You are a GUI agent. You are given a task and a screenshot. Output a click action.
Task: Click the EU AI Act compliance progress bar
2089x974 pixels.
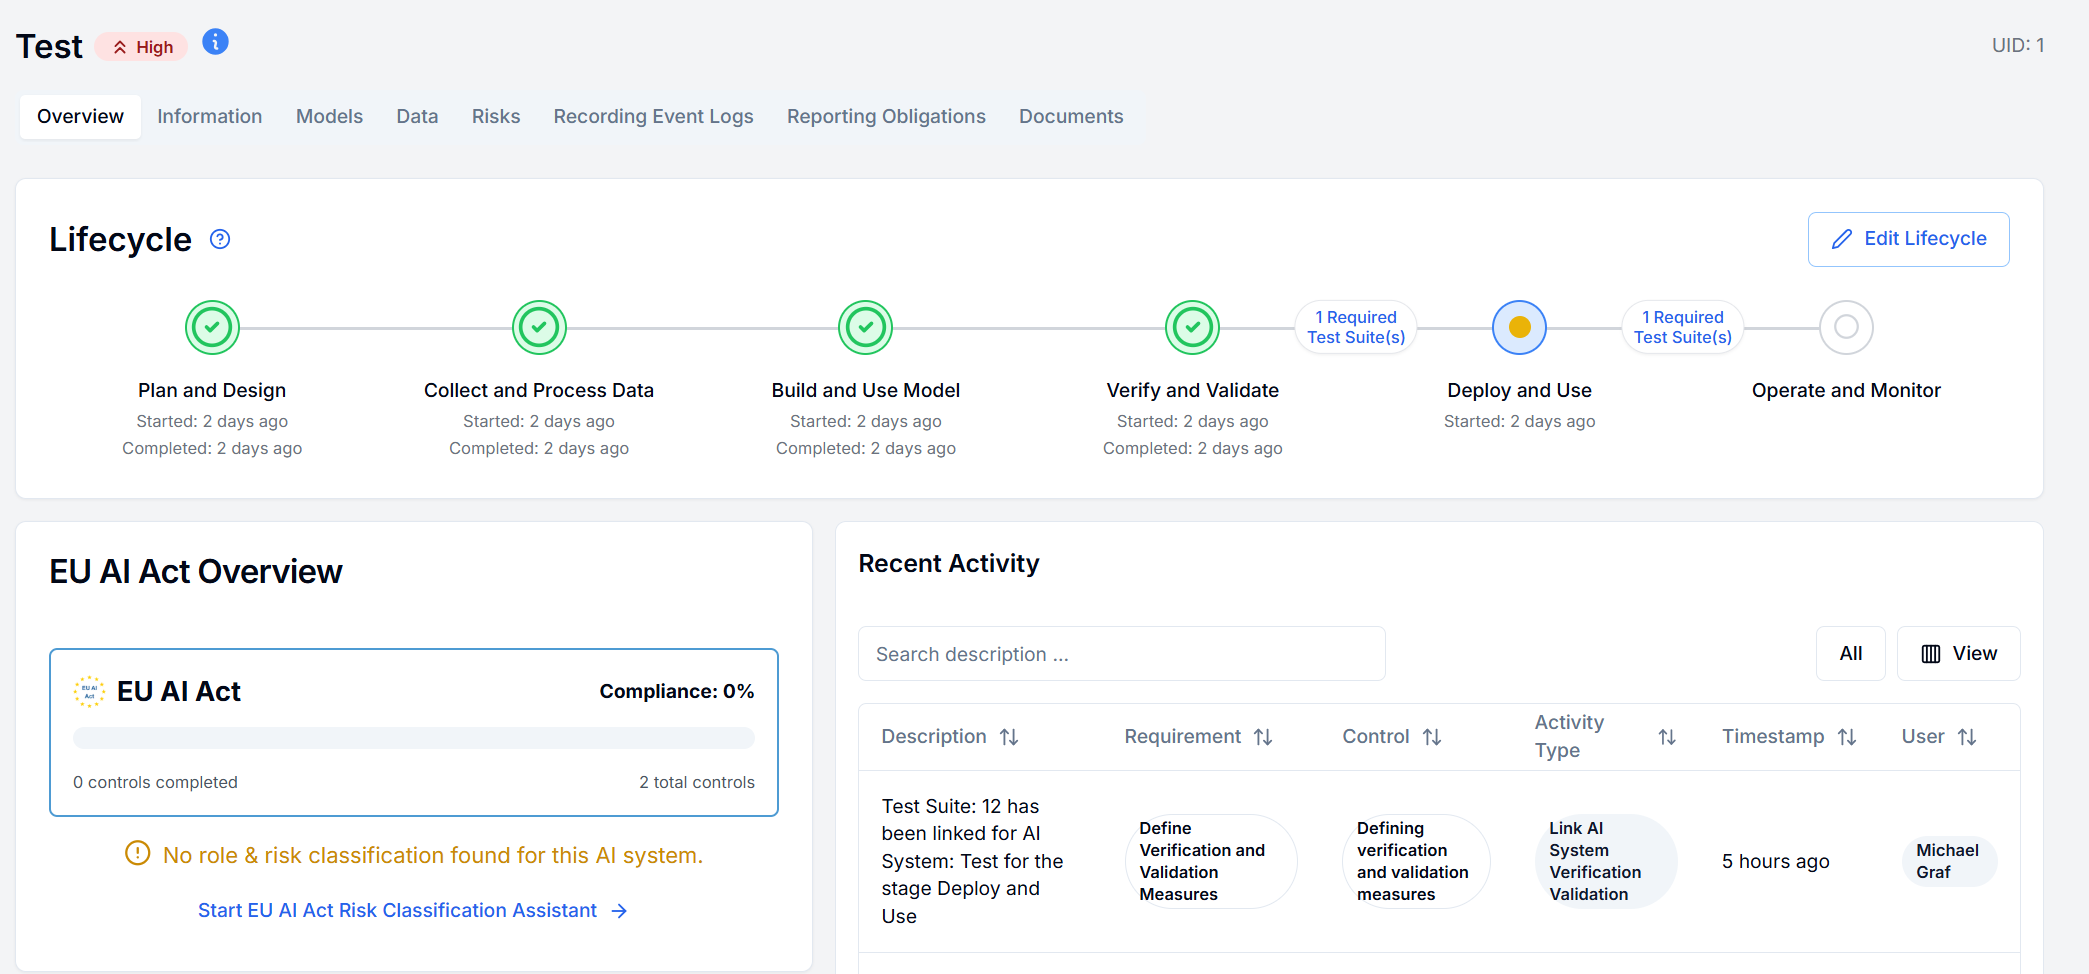tap(413, 738)
